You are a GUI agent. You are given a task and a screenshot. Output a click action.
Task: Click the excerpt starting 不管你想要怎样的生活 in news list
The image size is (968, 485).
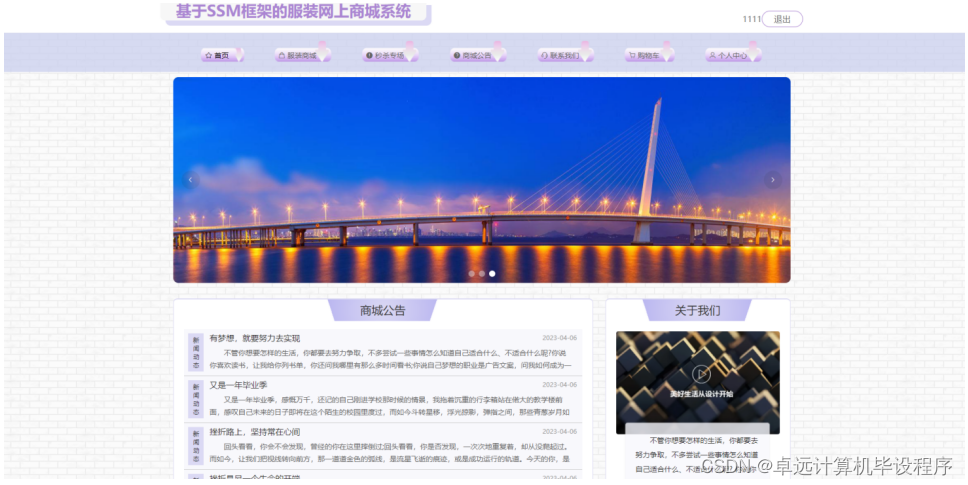tap(390, 359)
